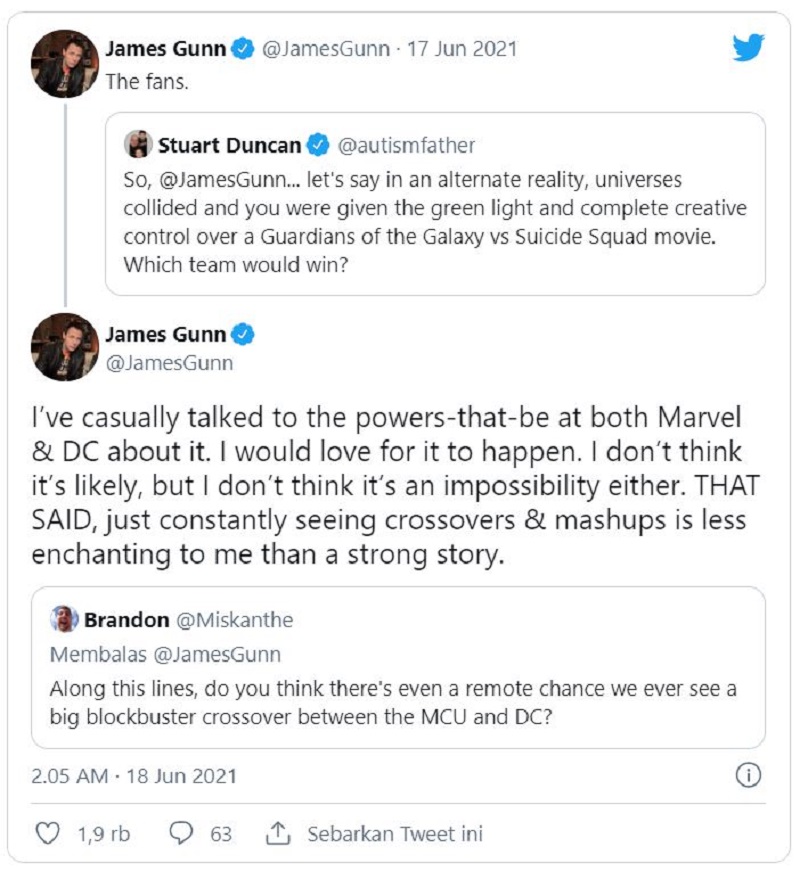Click the share upload arrow icon
Screen dimensions: 800x871
278,833
